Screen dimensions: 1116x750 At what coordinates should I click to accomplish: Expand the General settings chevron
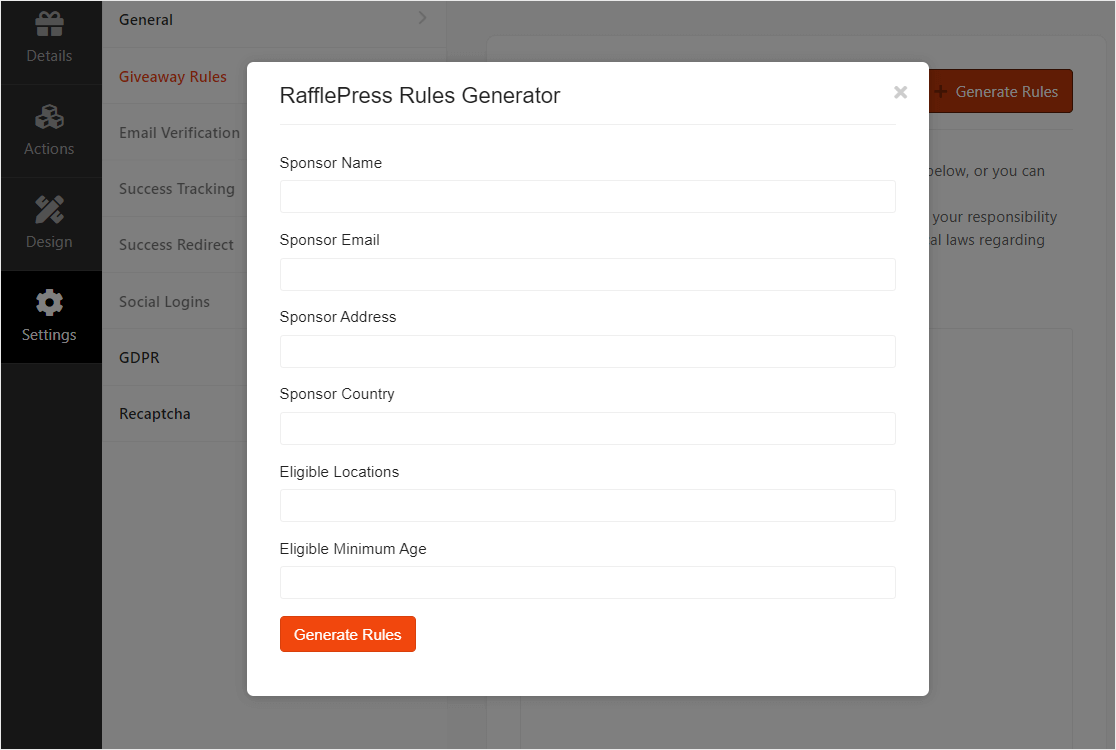tap(422, 18)
